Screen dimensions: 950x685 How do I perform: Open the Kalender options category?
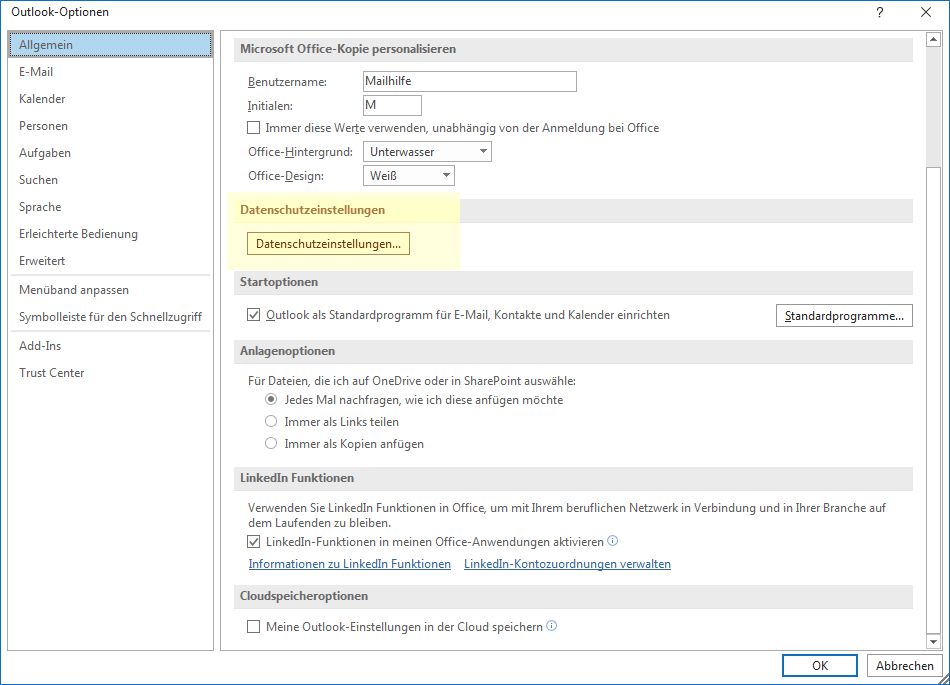click(111, 99)
